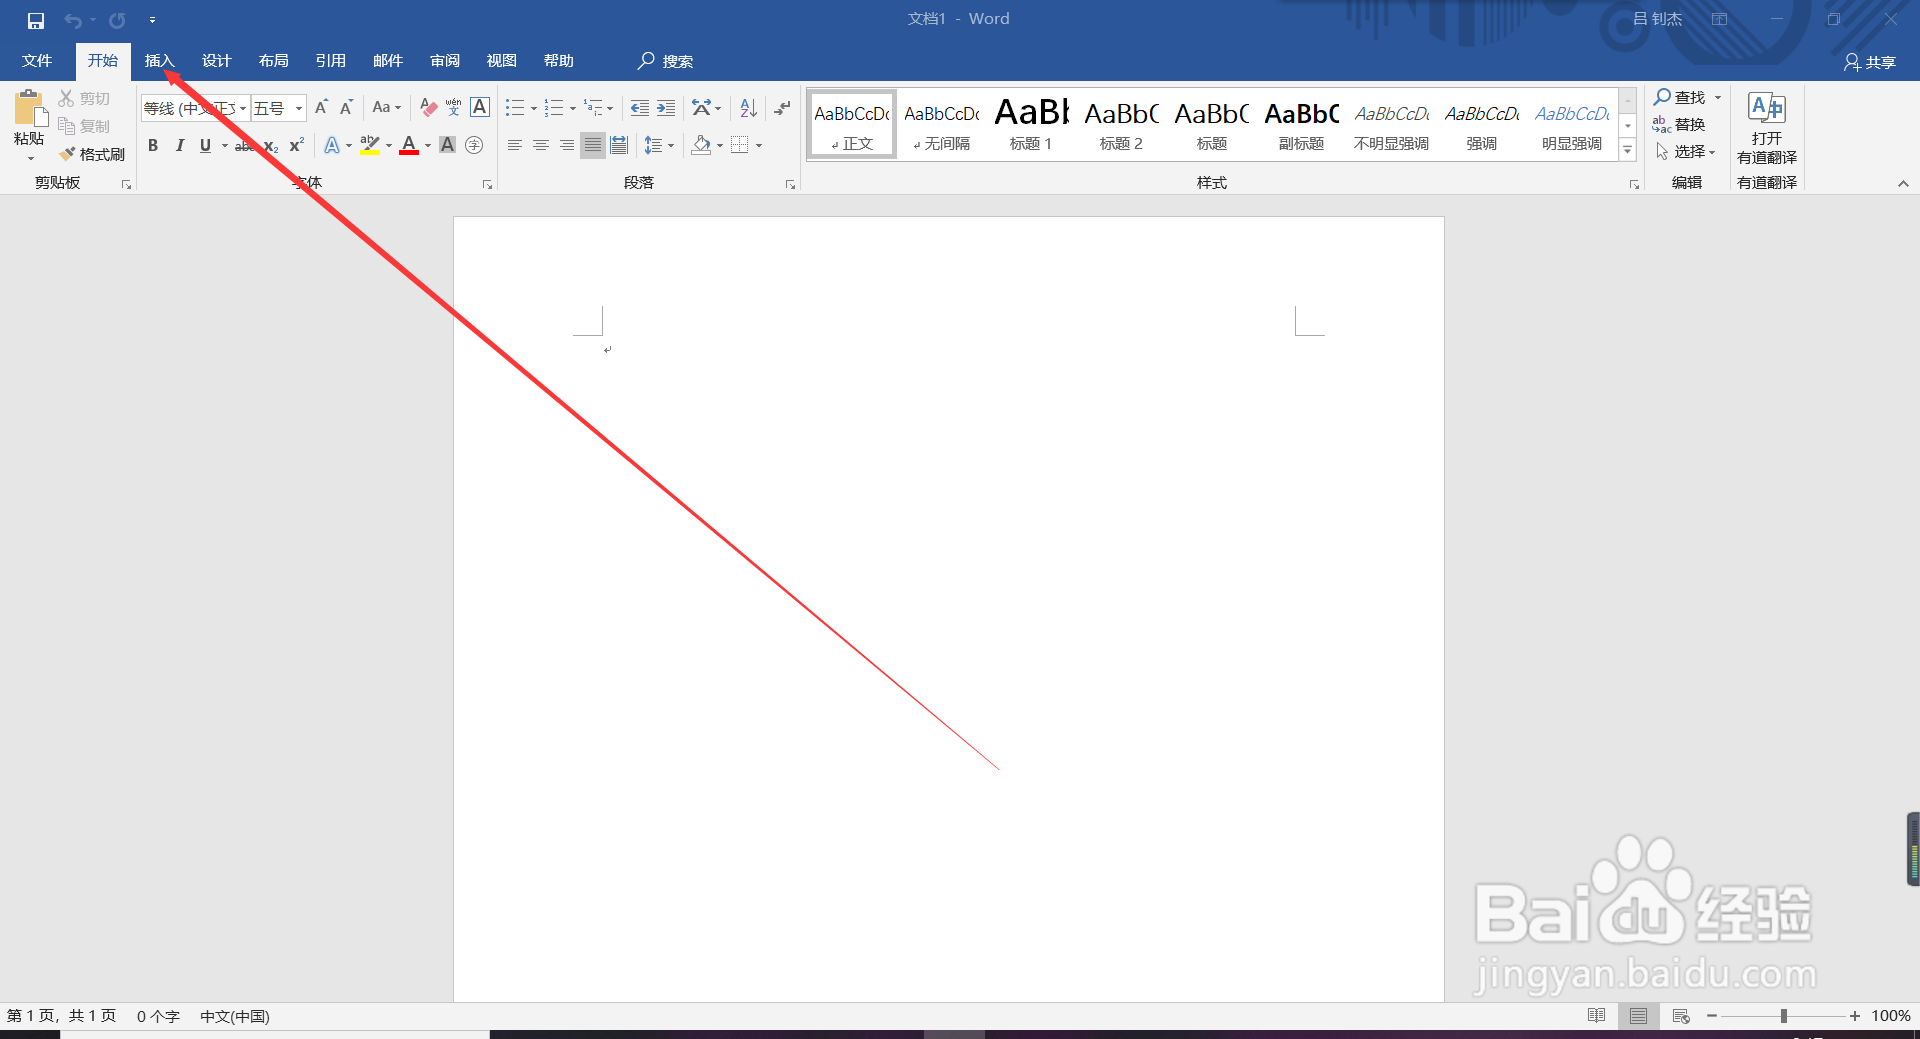Open borders dropdown arrow
The image size is (1920, 1039).
[759, 146]
